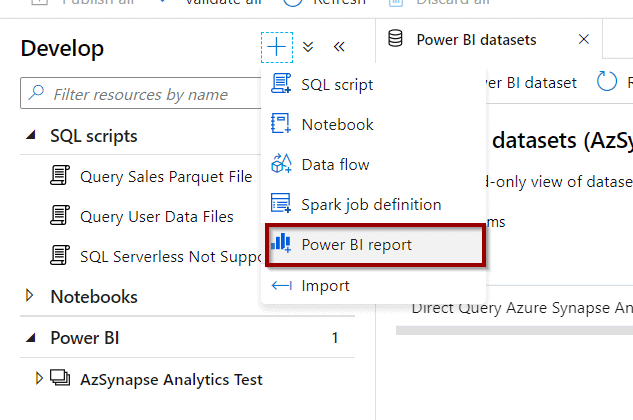Click the Data flow menu icon
Viewport: 633px width, 420px height.
click(x=281, y=163)
